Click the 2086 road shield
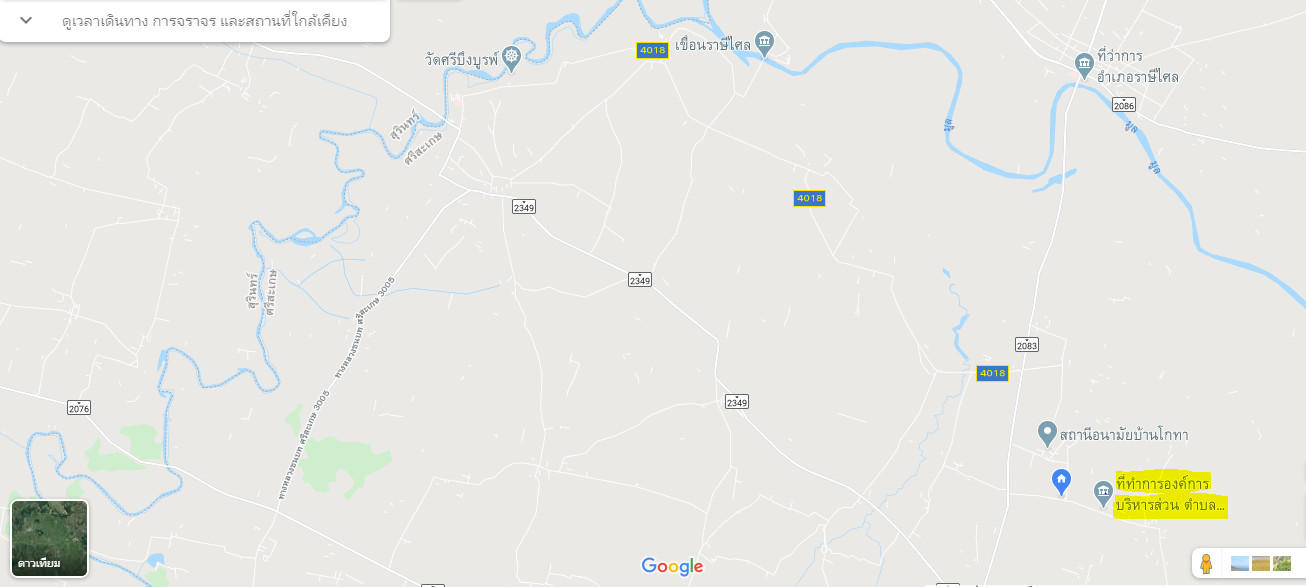 (1124, 104)
